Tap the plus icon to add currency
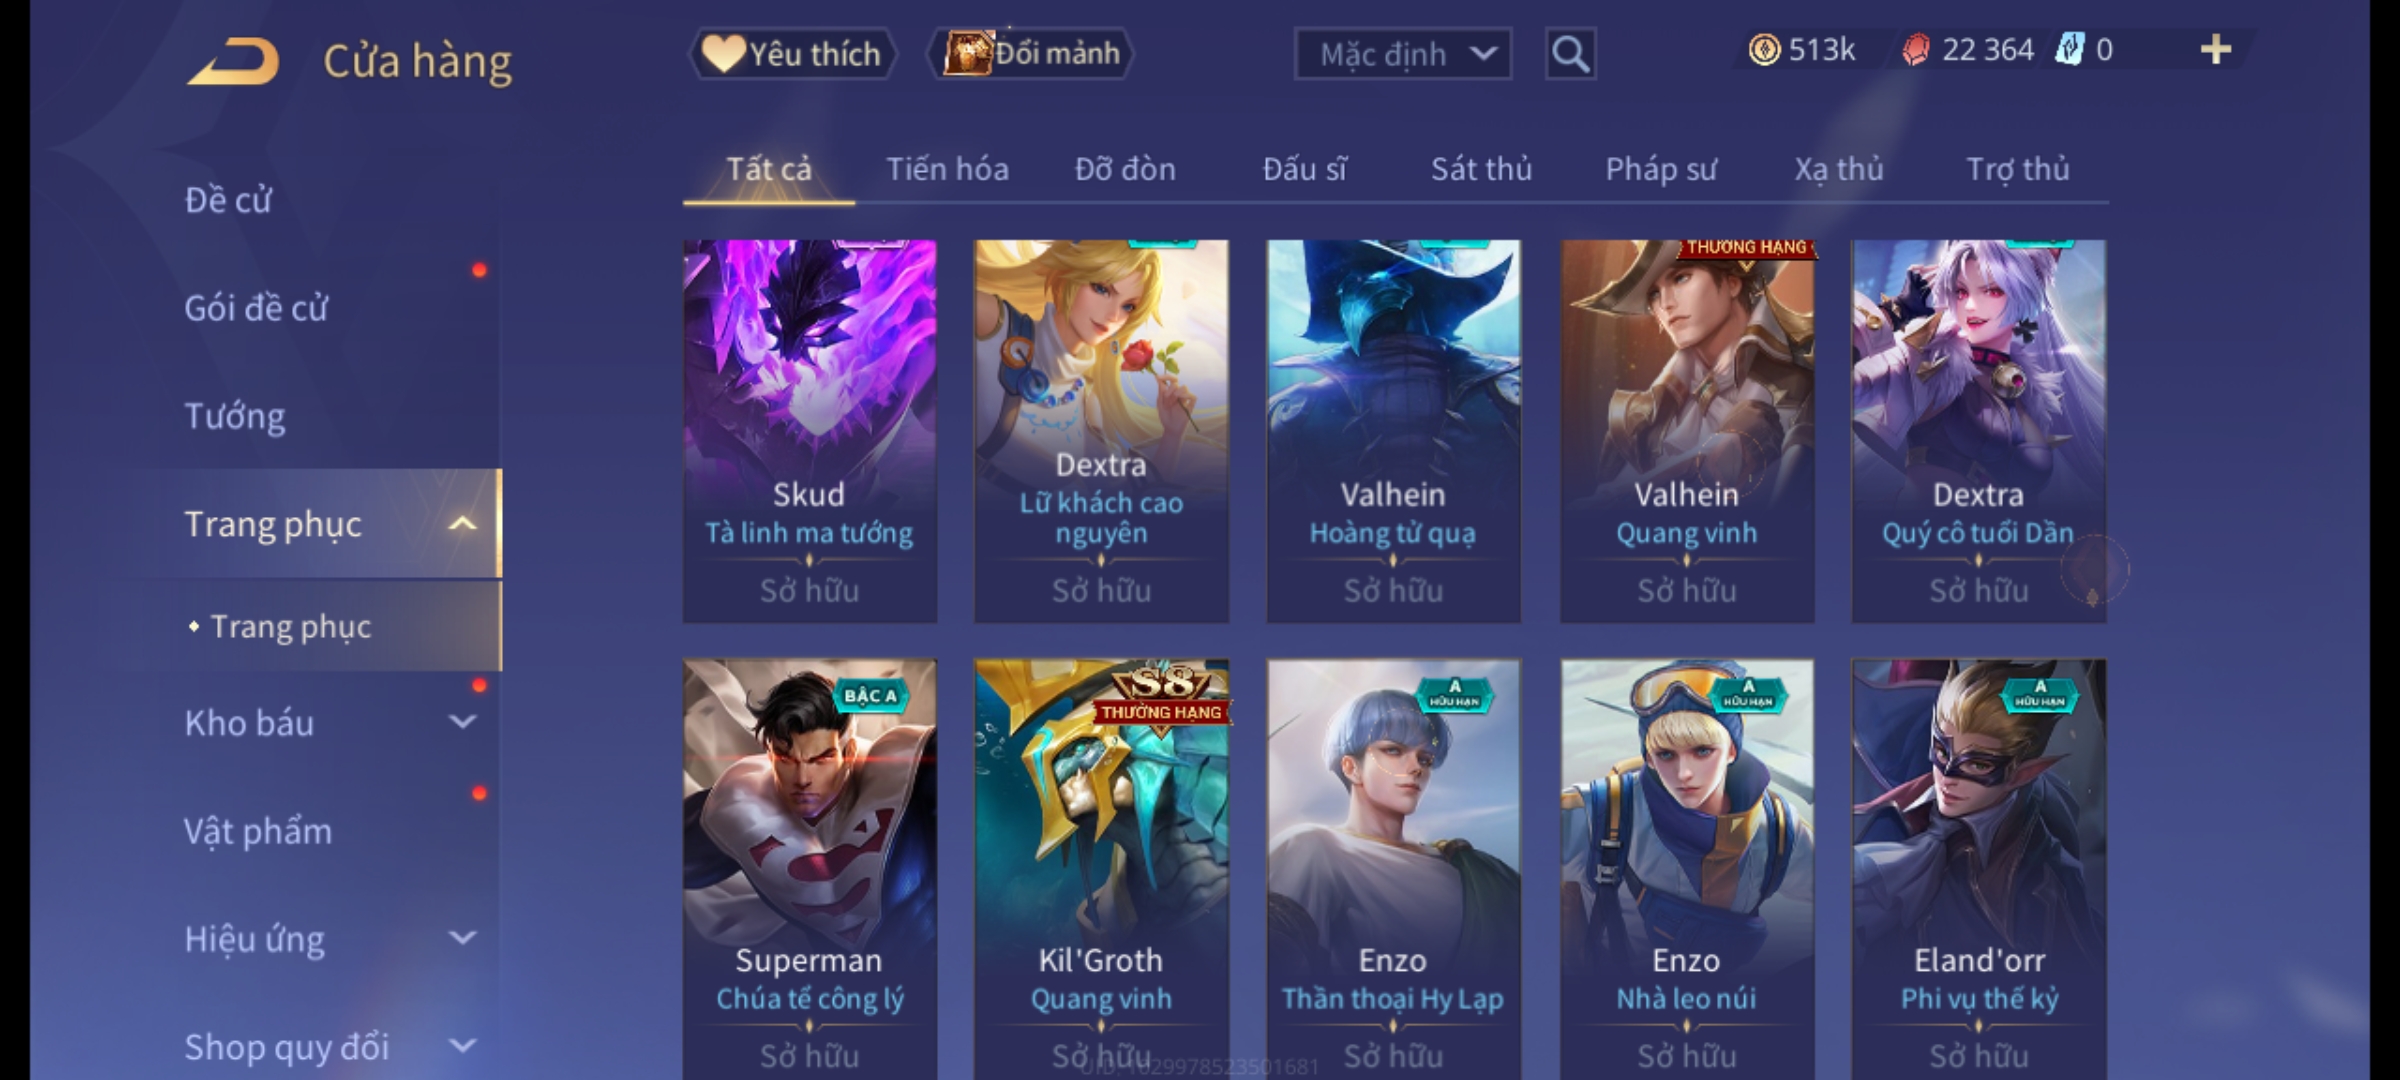 click(x=2216, y=50)
